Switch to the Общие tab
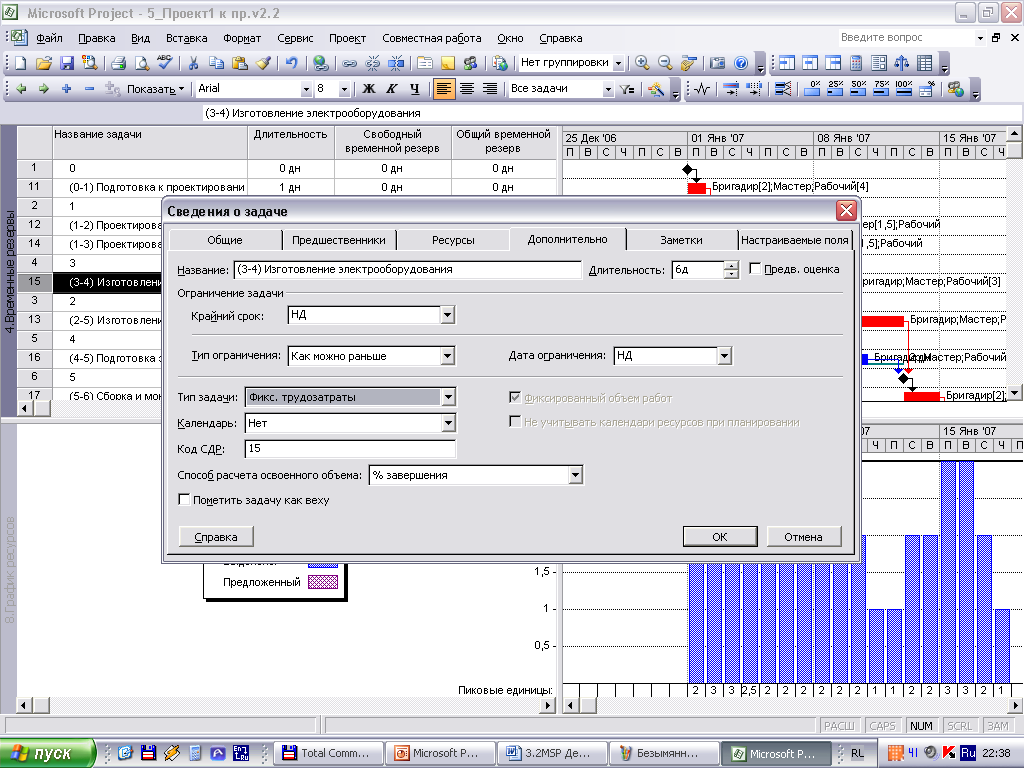 tap(225, 240)
